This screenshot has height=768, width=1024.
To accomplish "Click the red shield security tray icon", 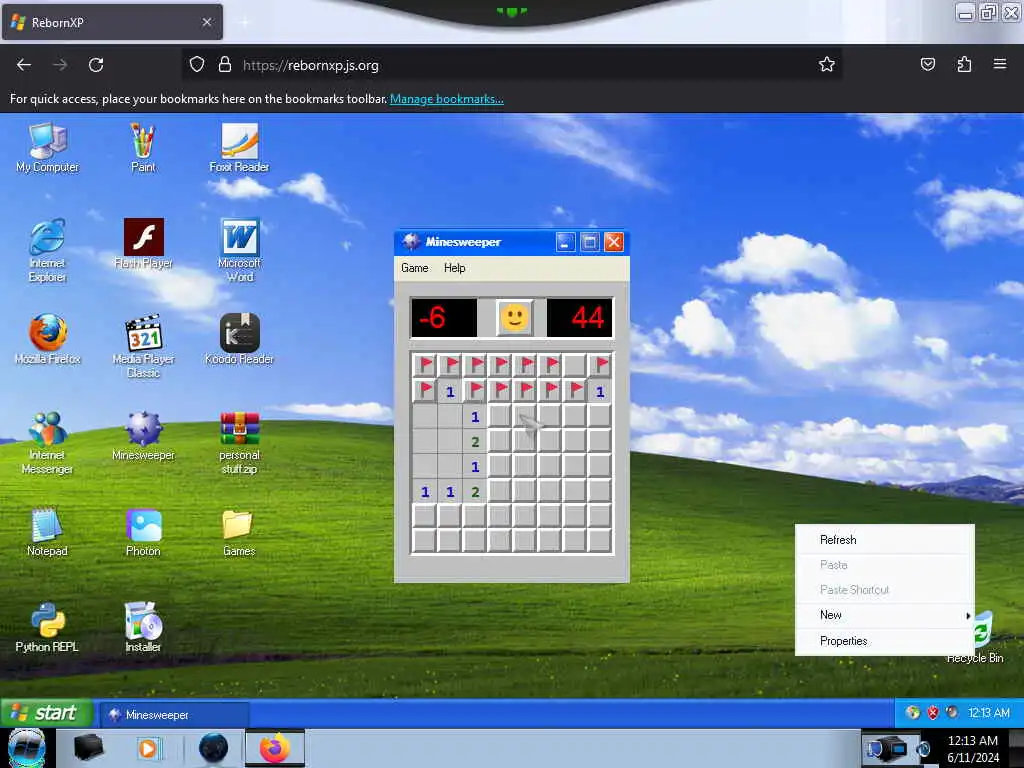I will [933, 712].
